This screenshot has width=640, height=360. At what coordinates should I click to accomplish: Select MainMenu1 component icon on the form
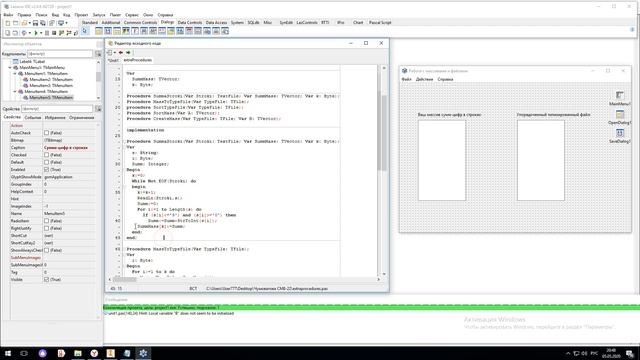coord(620,96)
